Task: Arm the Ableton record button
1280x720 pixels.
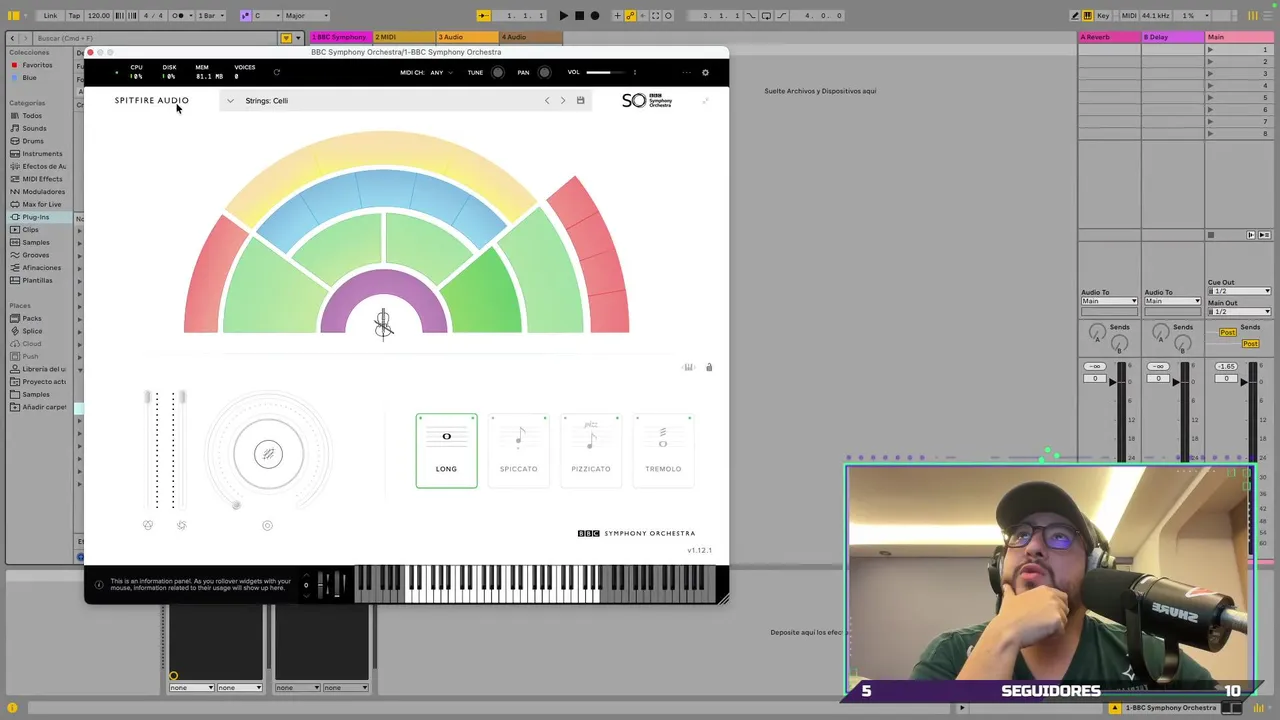Action: point(595,15)
